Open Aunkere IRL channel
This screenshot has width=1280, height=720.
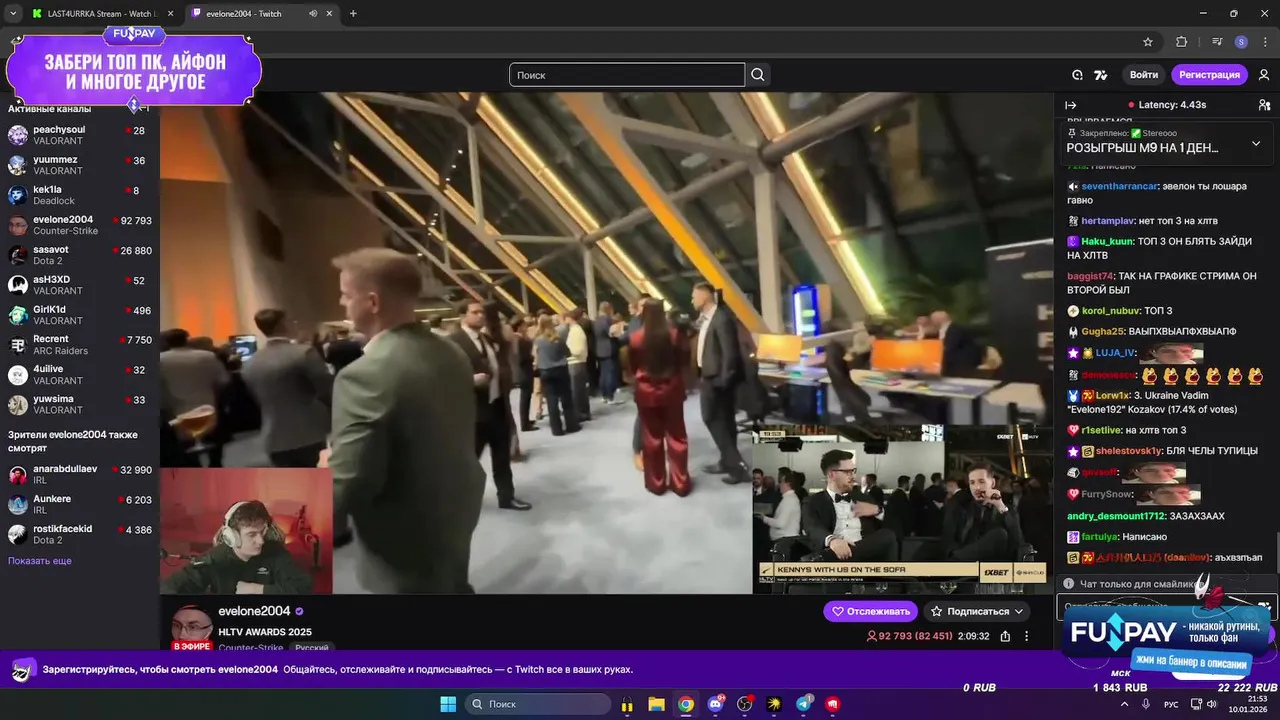point(80,504)
